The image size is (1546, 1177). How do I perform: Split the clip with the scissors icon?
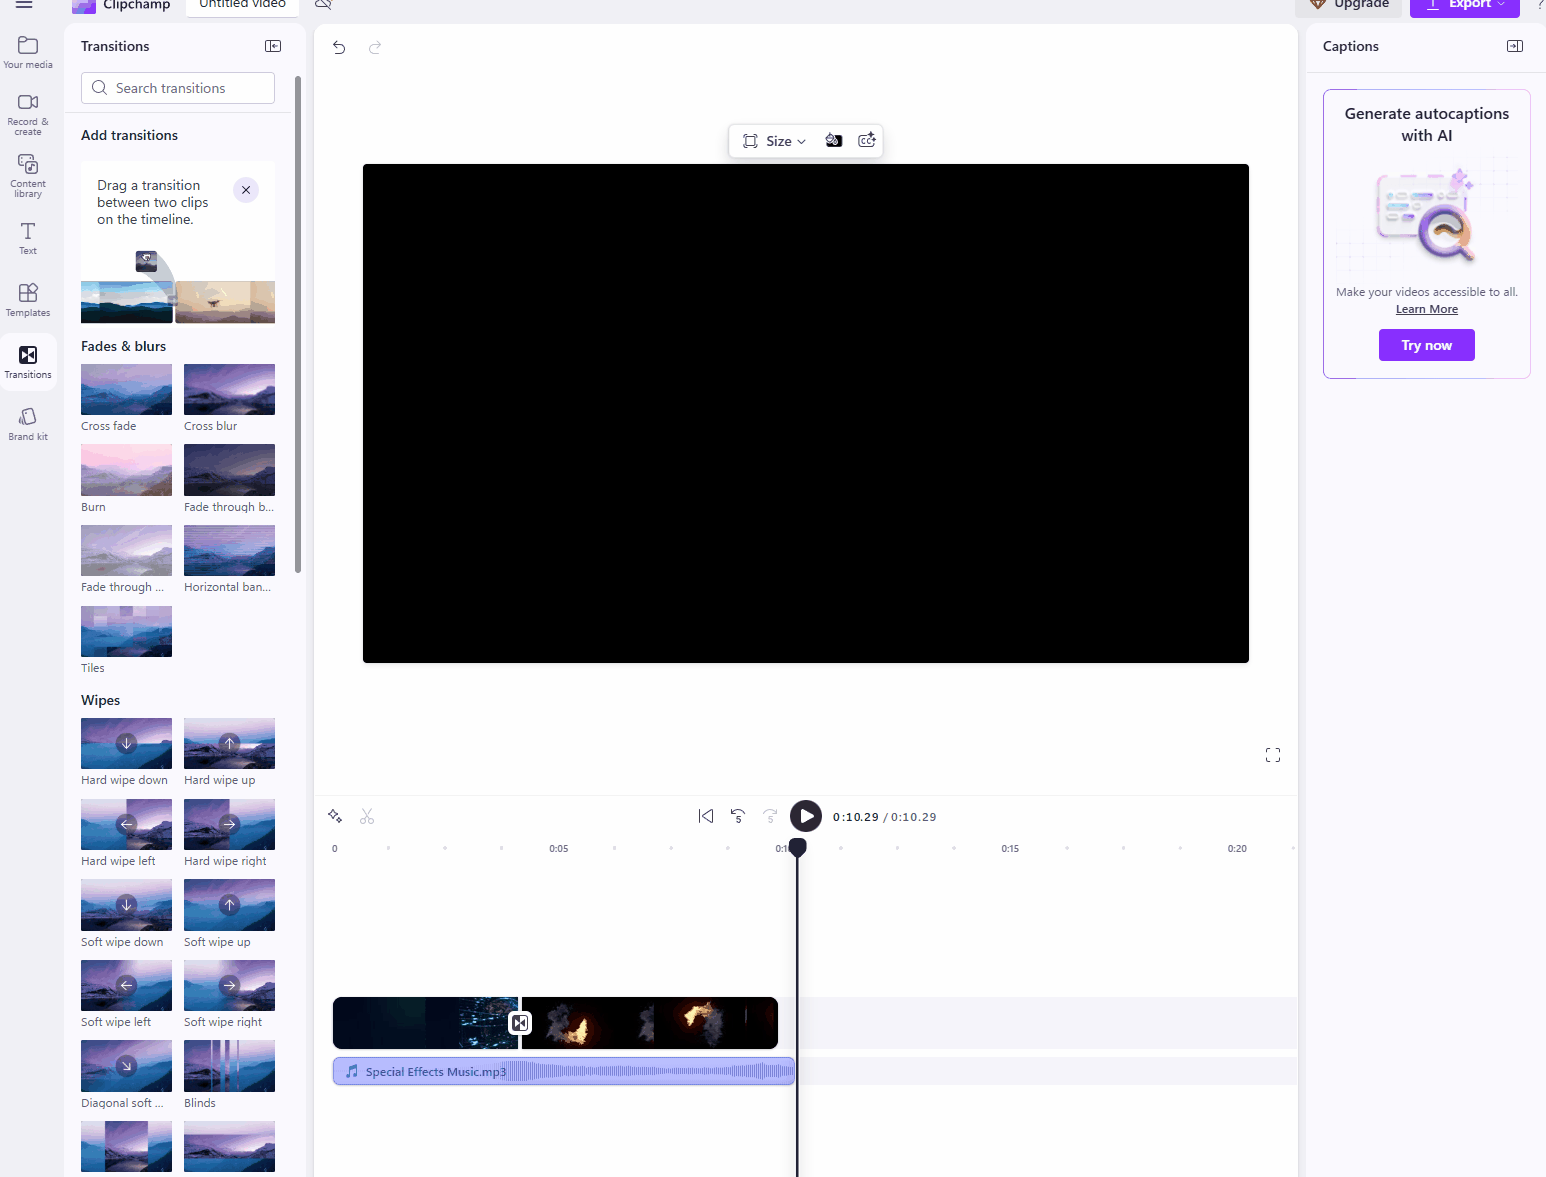367,816
